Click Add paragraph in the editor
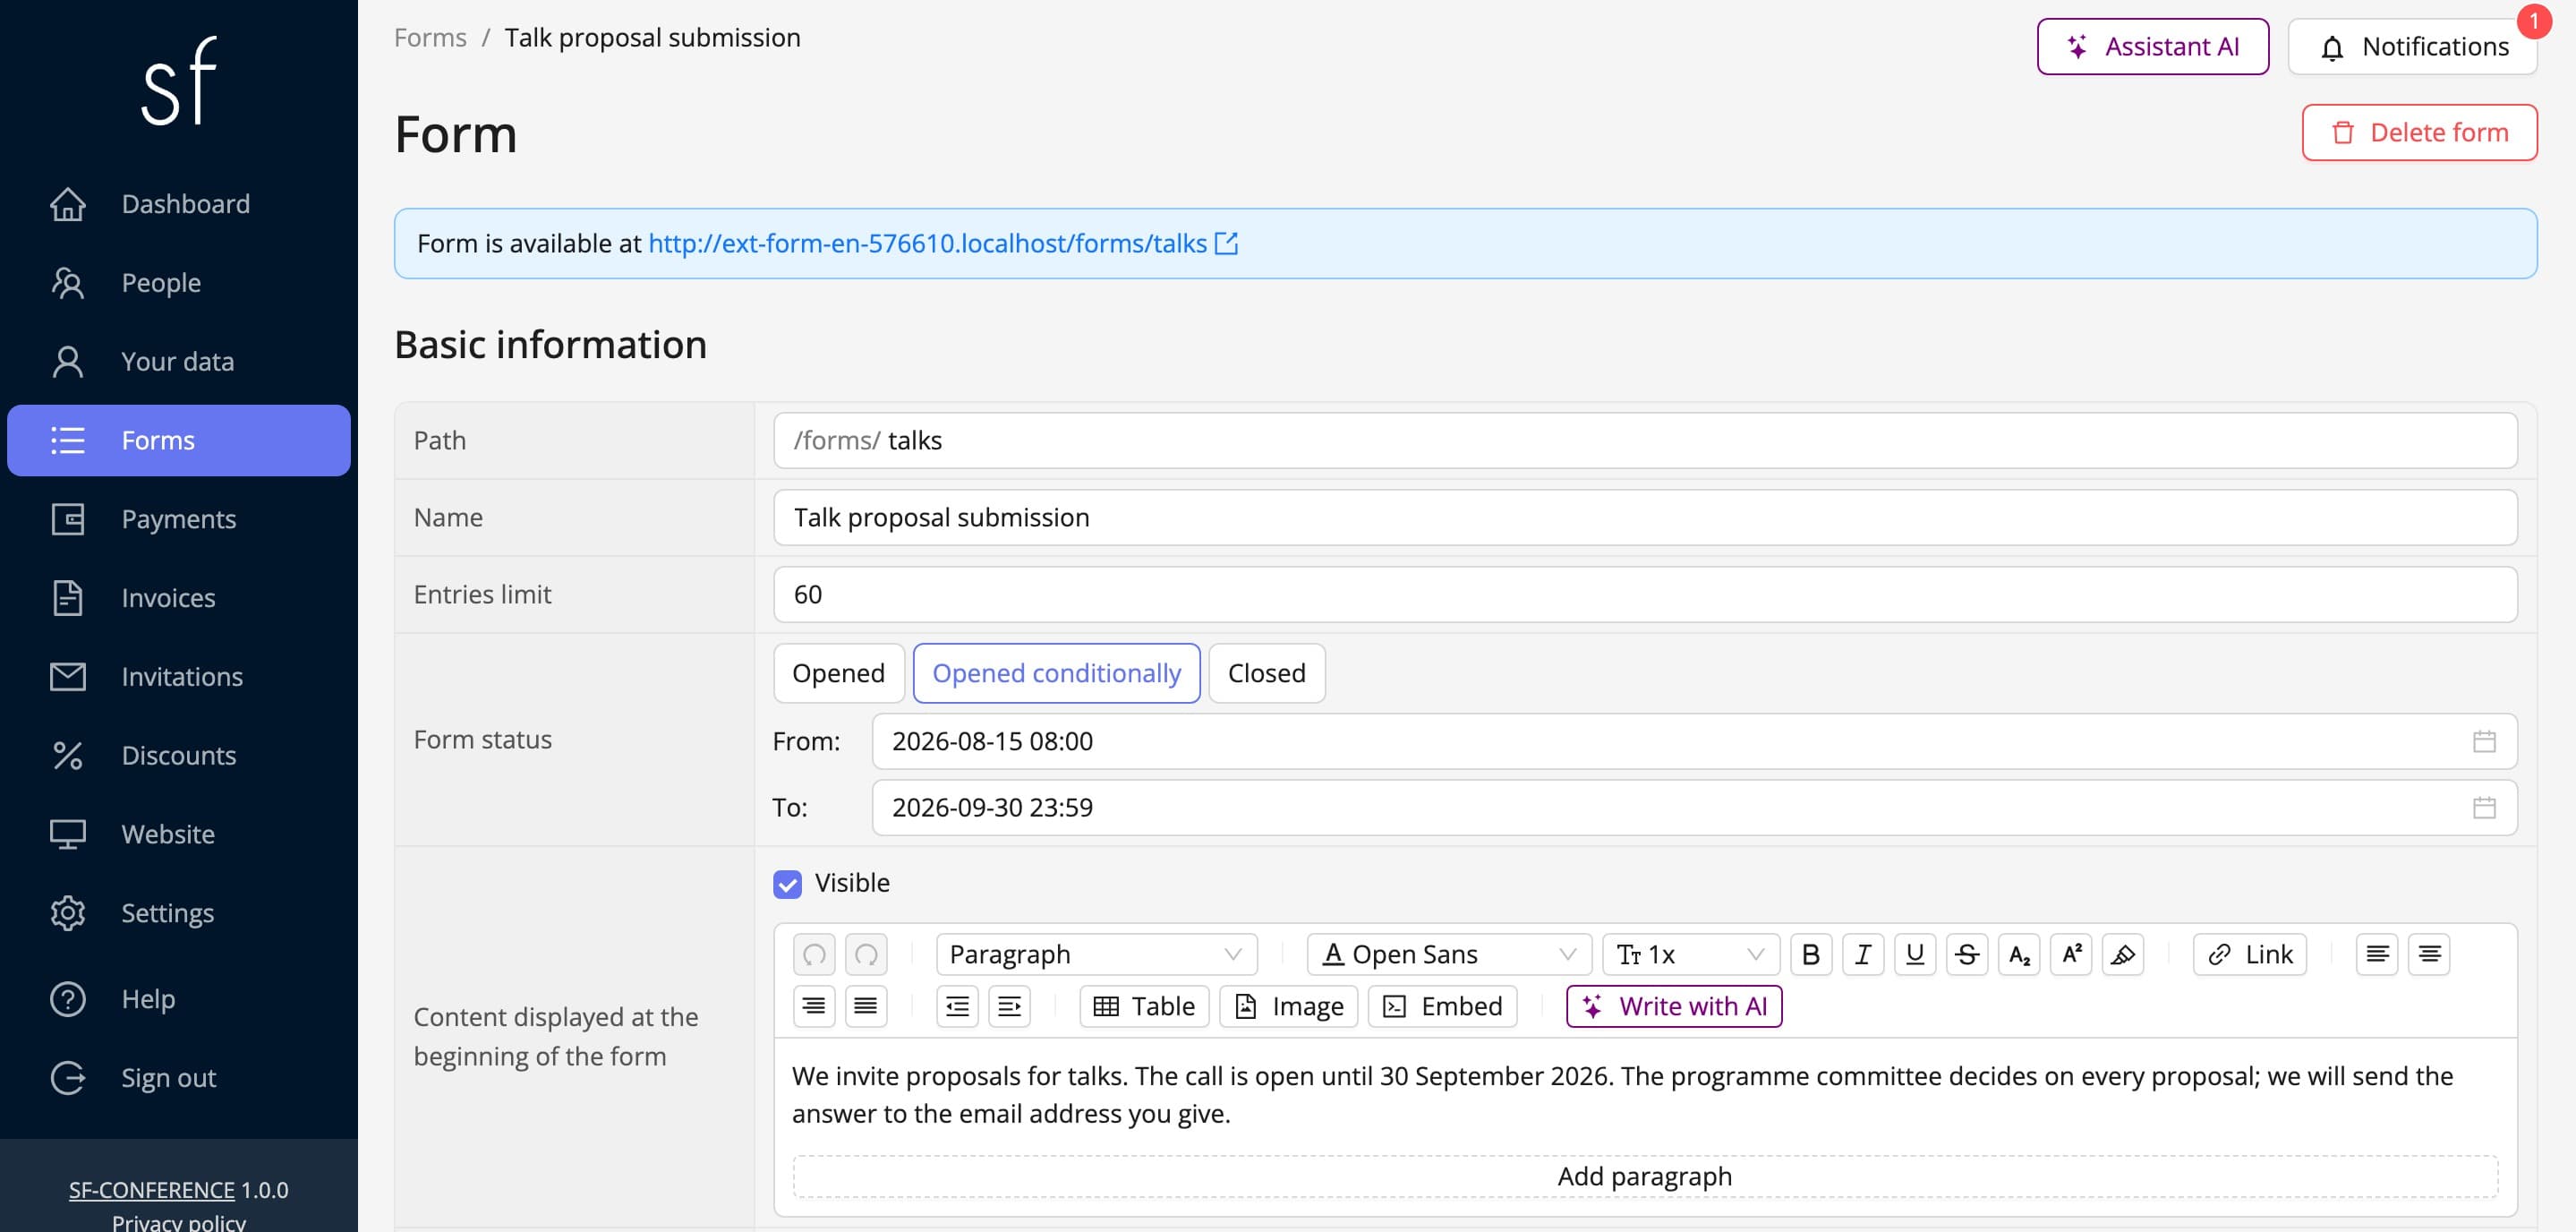 [x=1644, y=1176]
